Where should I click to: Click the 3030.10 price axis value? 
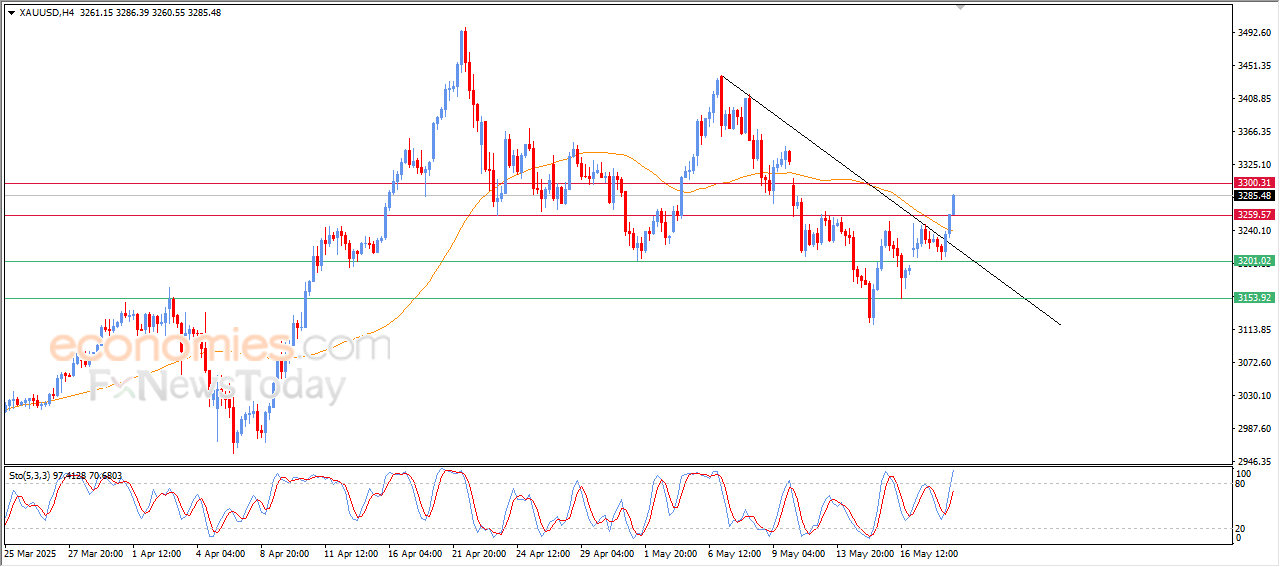coord(1257,396)
